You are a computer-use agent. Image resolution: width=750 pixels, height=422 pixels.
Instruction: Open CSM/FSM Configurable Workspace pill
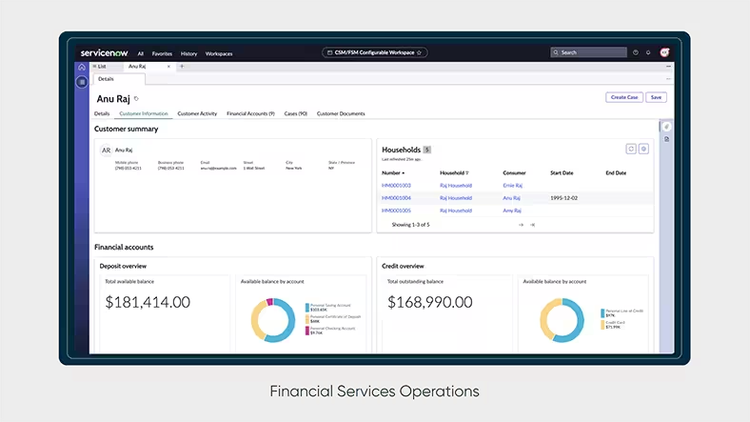tap(375, 53)
